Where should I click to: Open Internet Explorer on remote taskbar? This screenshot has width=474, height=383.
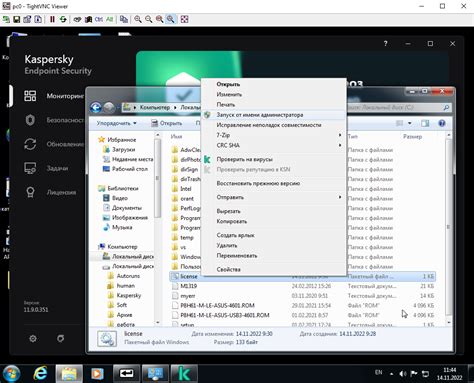click(40, 373)
